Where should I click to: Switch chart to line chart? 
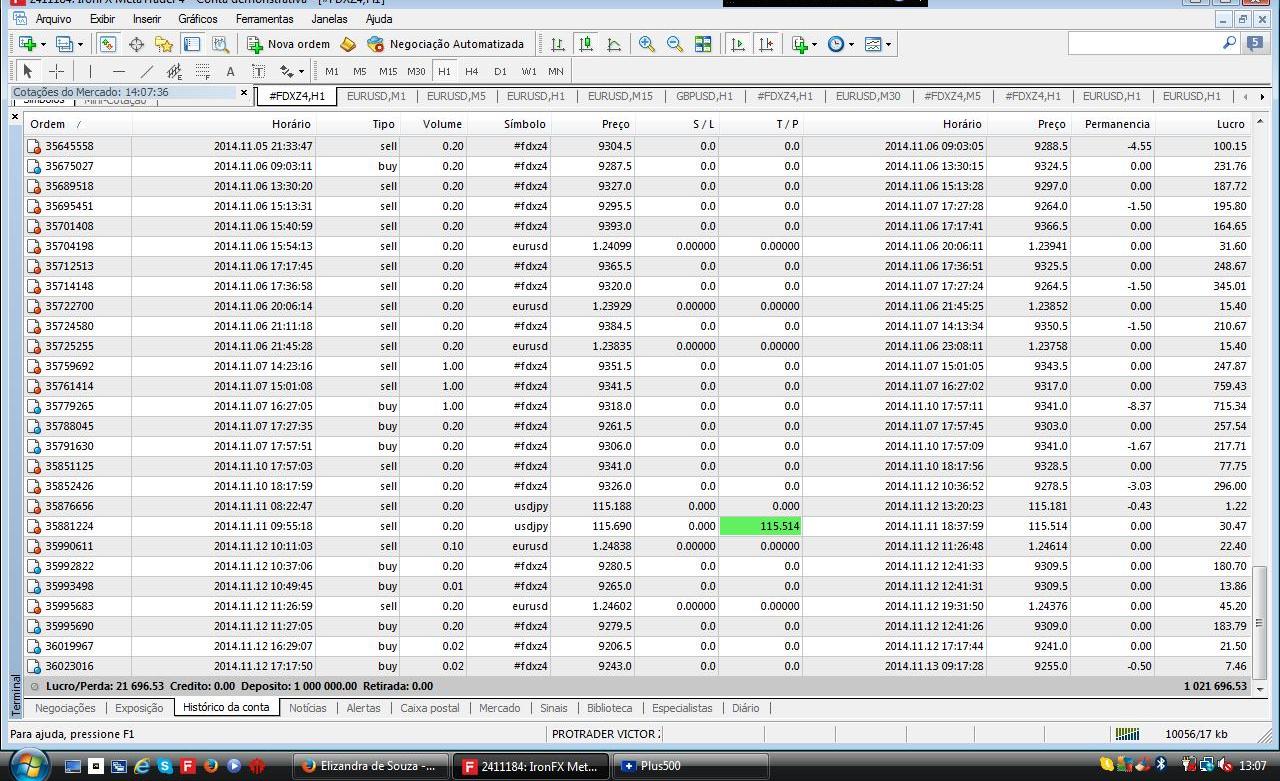614,44
